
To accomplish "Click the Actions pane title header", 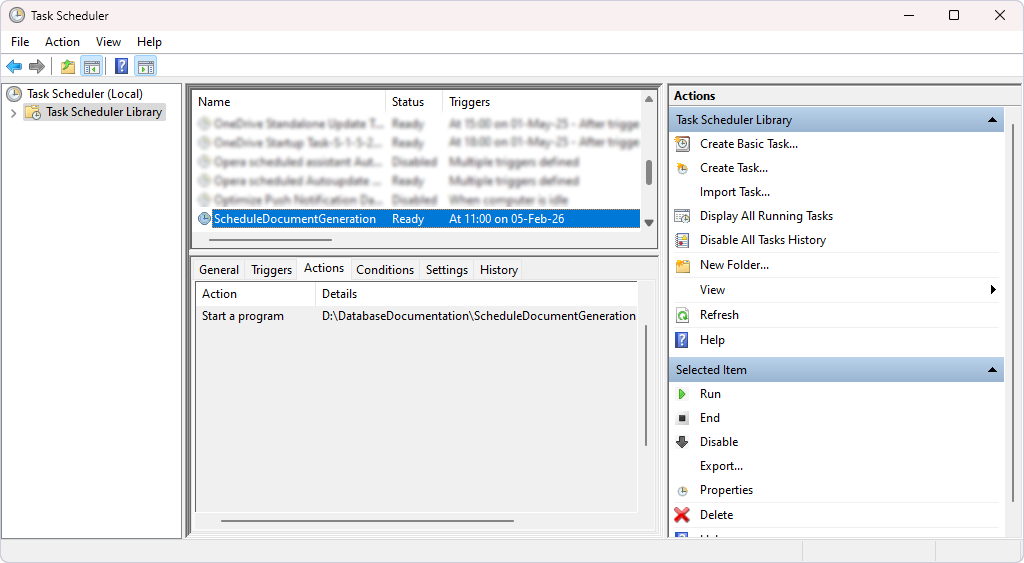I will click(x=695, y=96).
